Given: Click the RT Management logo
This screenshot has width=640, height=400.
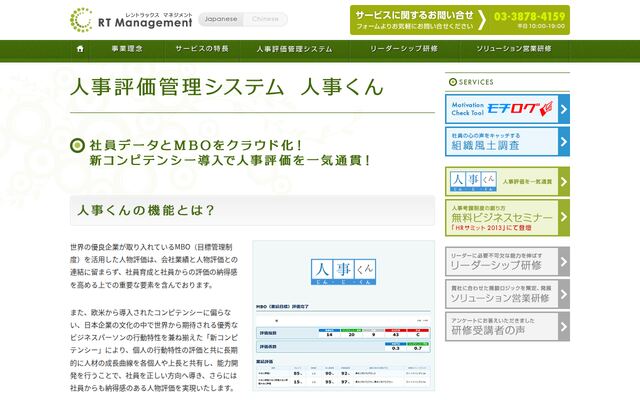Looking at the screenshot, I should 131,20.
